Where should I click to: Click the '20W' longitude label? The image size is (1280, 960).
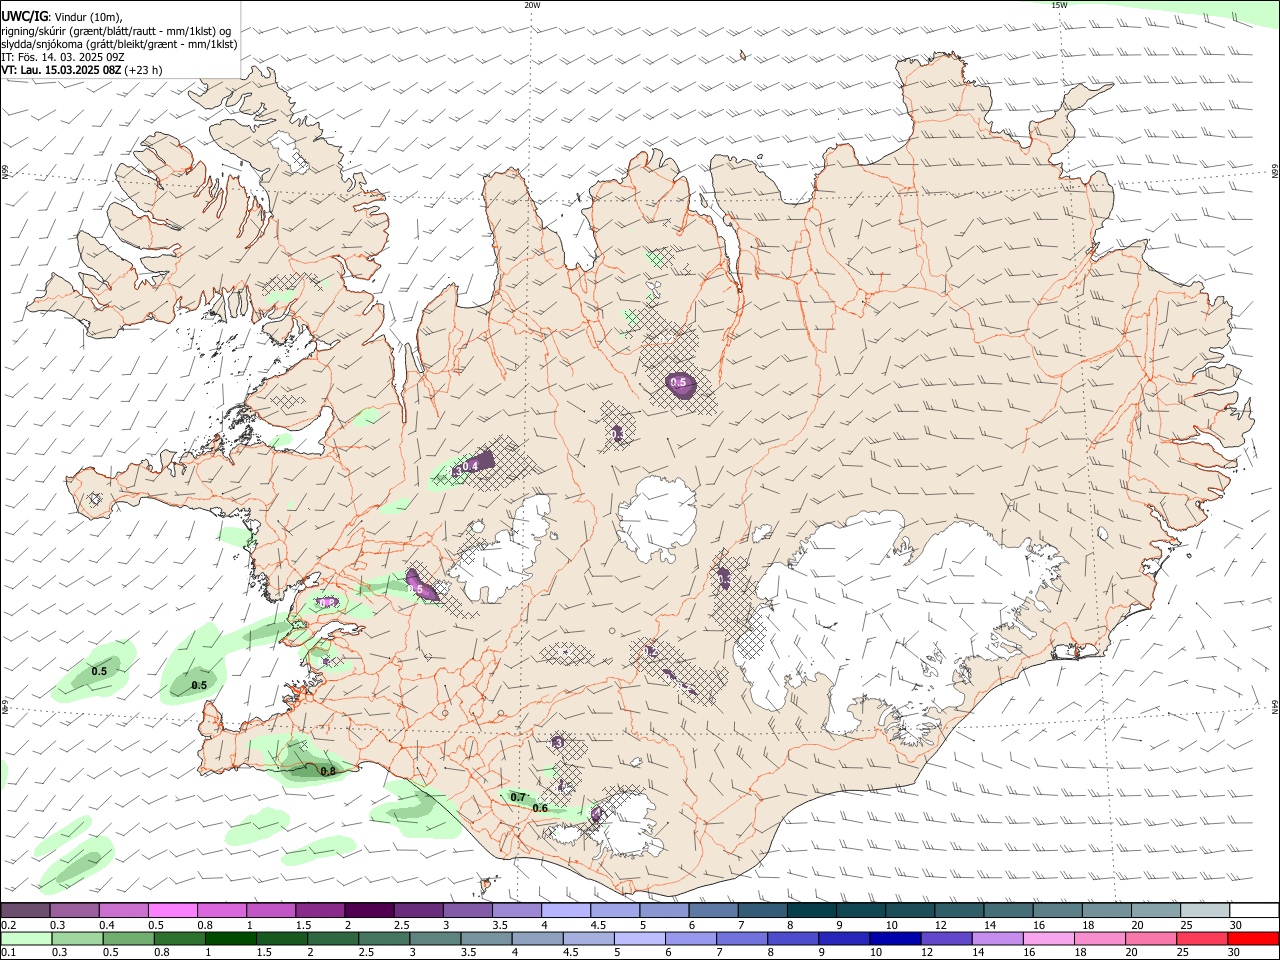532,5
